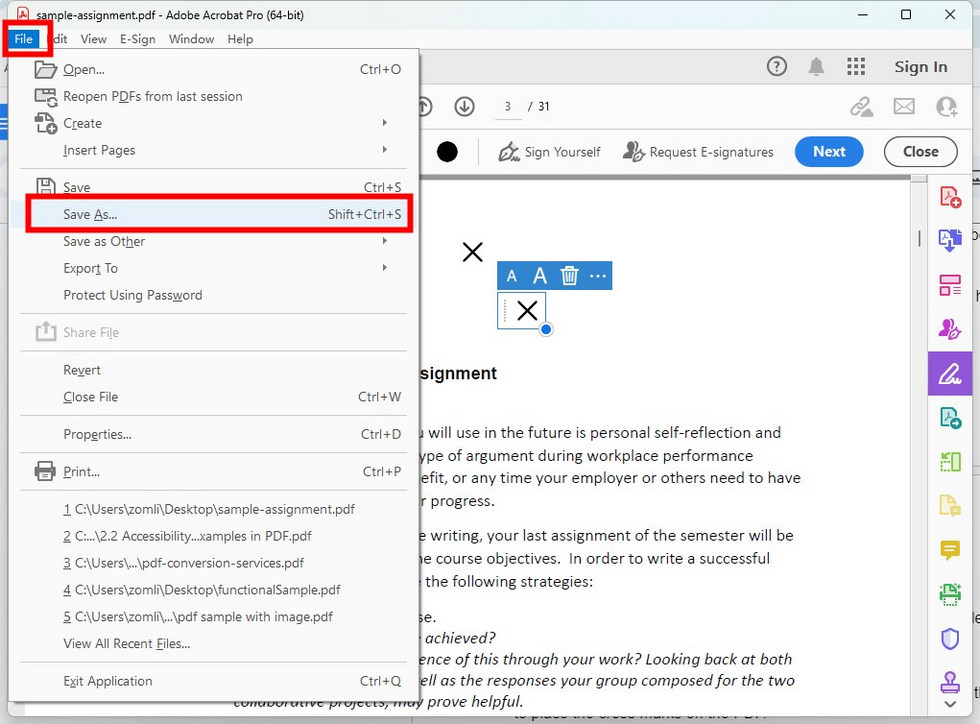Go to next page down arrow
980x724 pixels.
coord(464,106)
